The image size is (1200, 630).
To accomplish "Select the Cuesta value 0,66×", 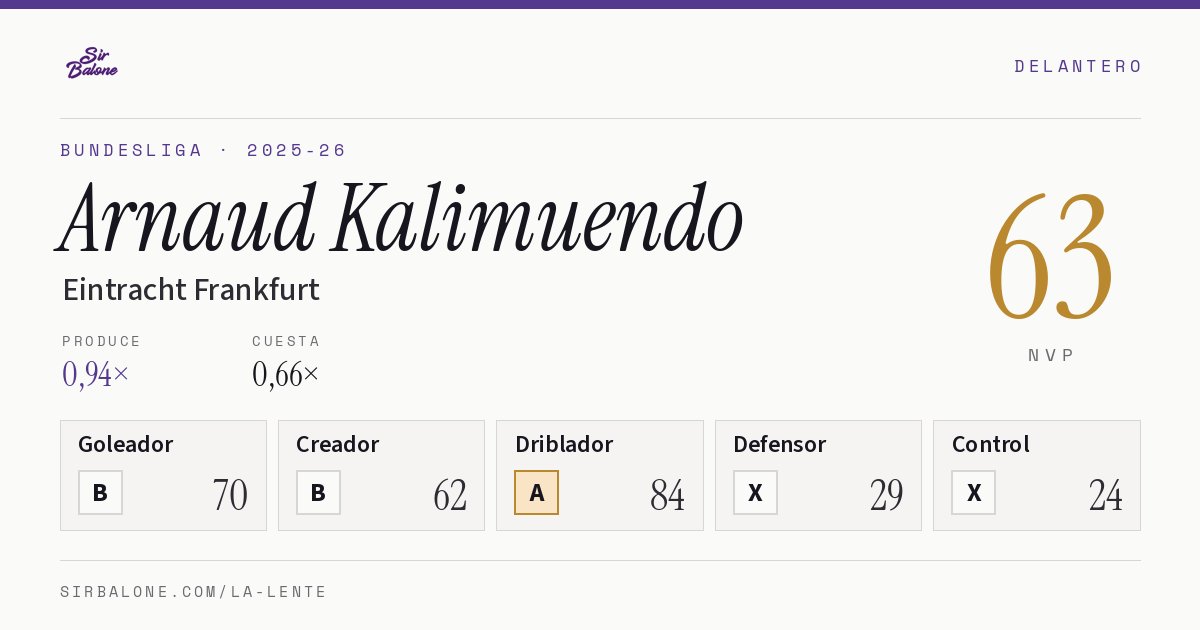I will click(286, 374).
